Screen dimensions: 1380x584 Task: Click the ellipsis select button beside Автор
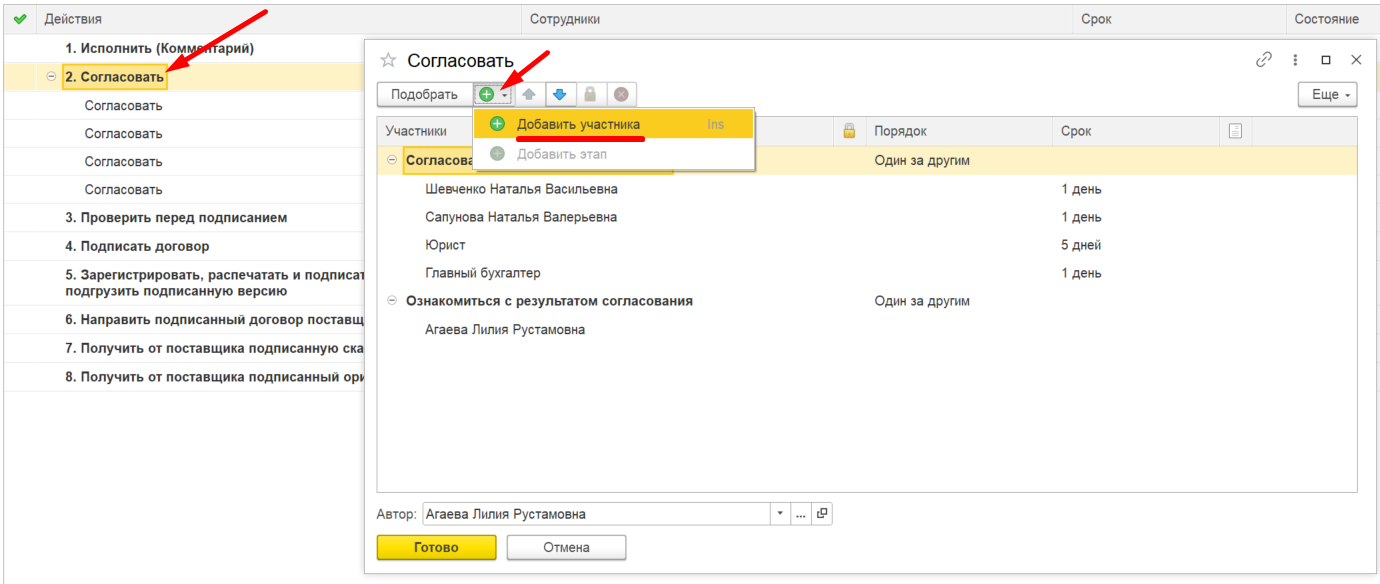pos(801,514)
